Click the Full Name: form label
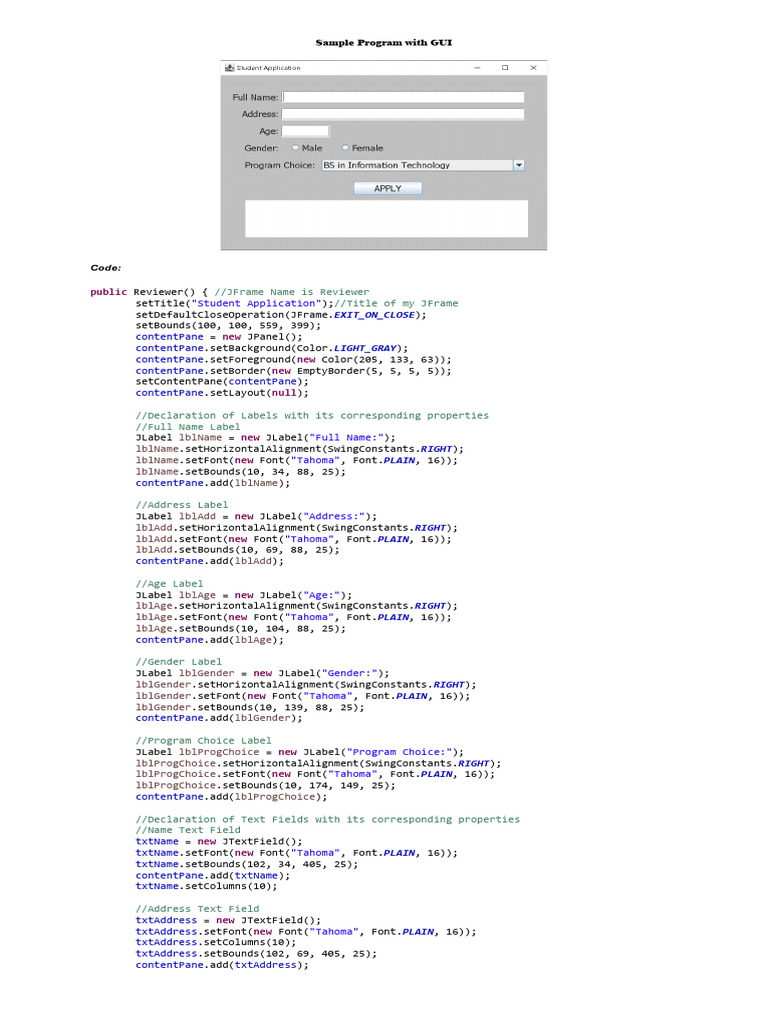This screenshot has height=1024, width=768. pyautogui.click(x=255, y=97)
